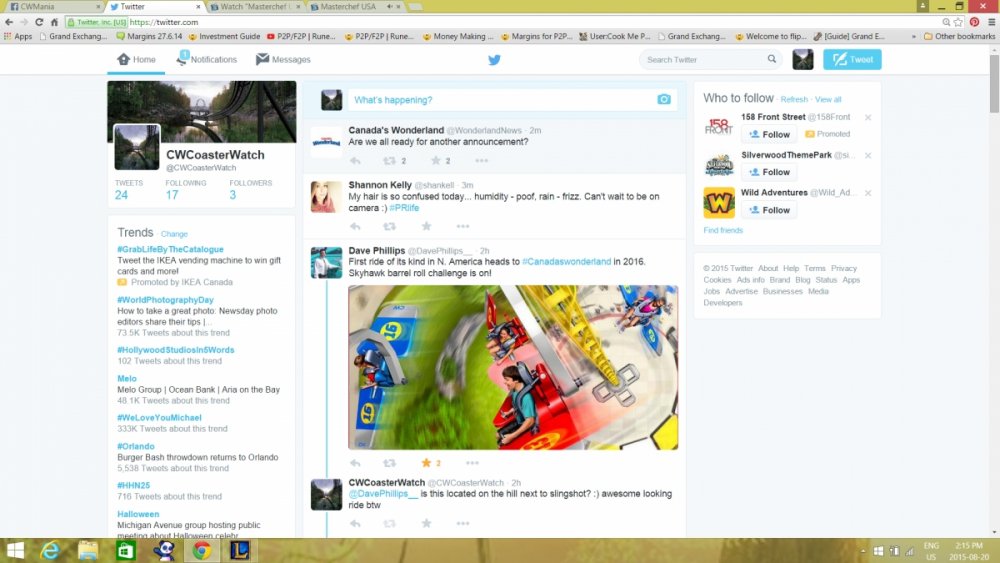Image resolution: width=1000 pixels, height=563 pixels.
Task: Follow SilverwoodThemePark
Action: coord(769,172)
